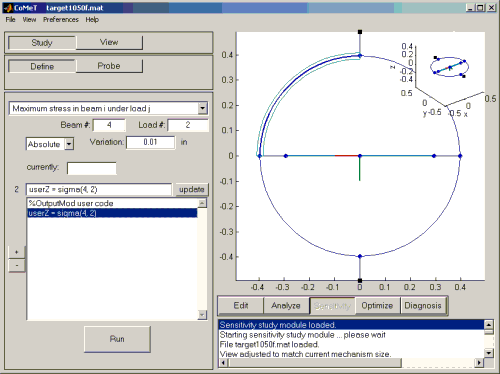Click the log scroll-up arrow

489,324
